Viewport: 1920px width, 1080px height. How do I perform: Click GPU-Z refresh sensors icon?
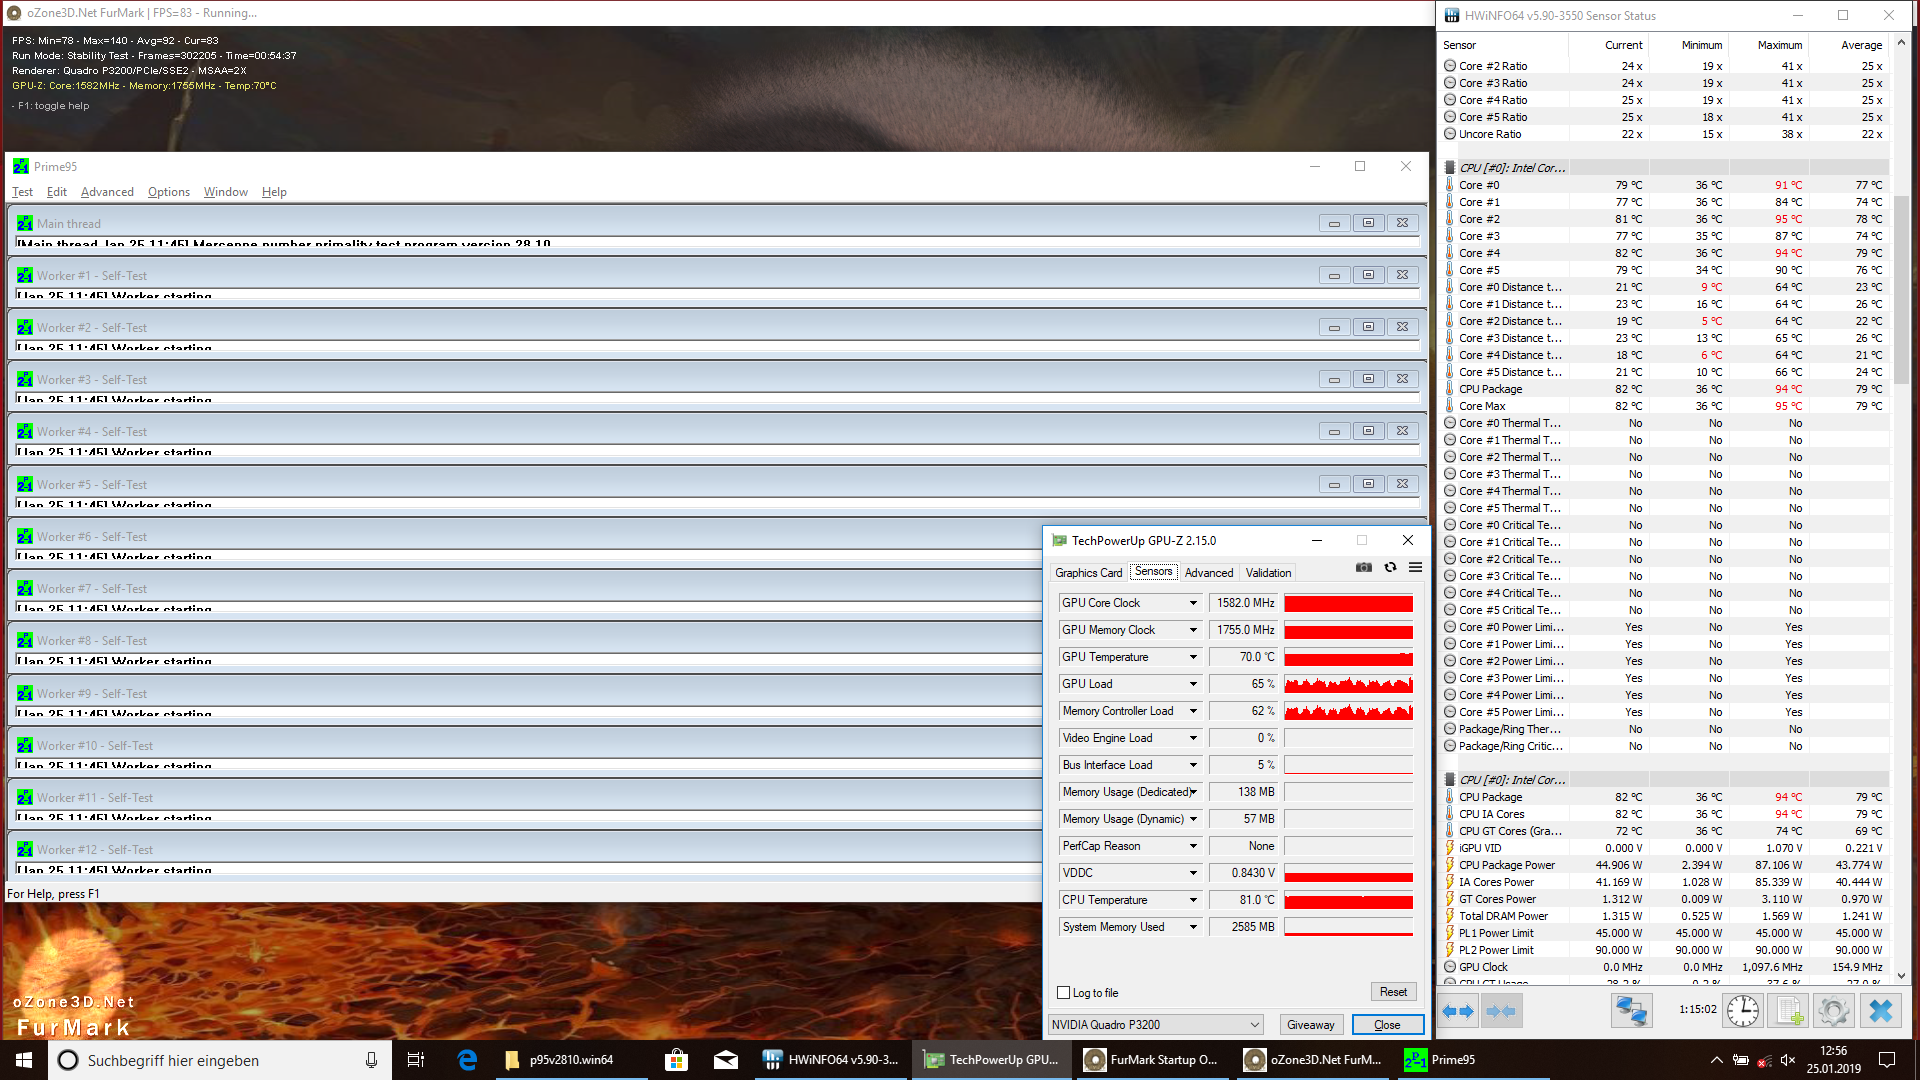(1390, 567)
